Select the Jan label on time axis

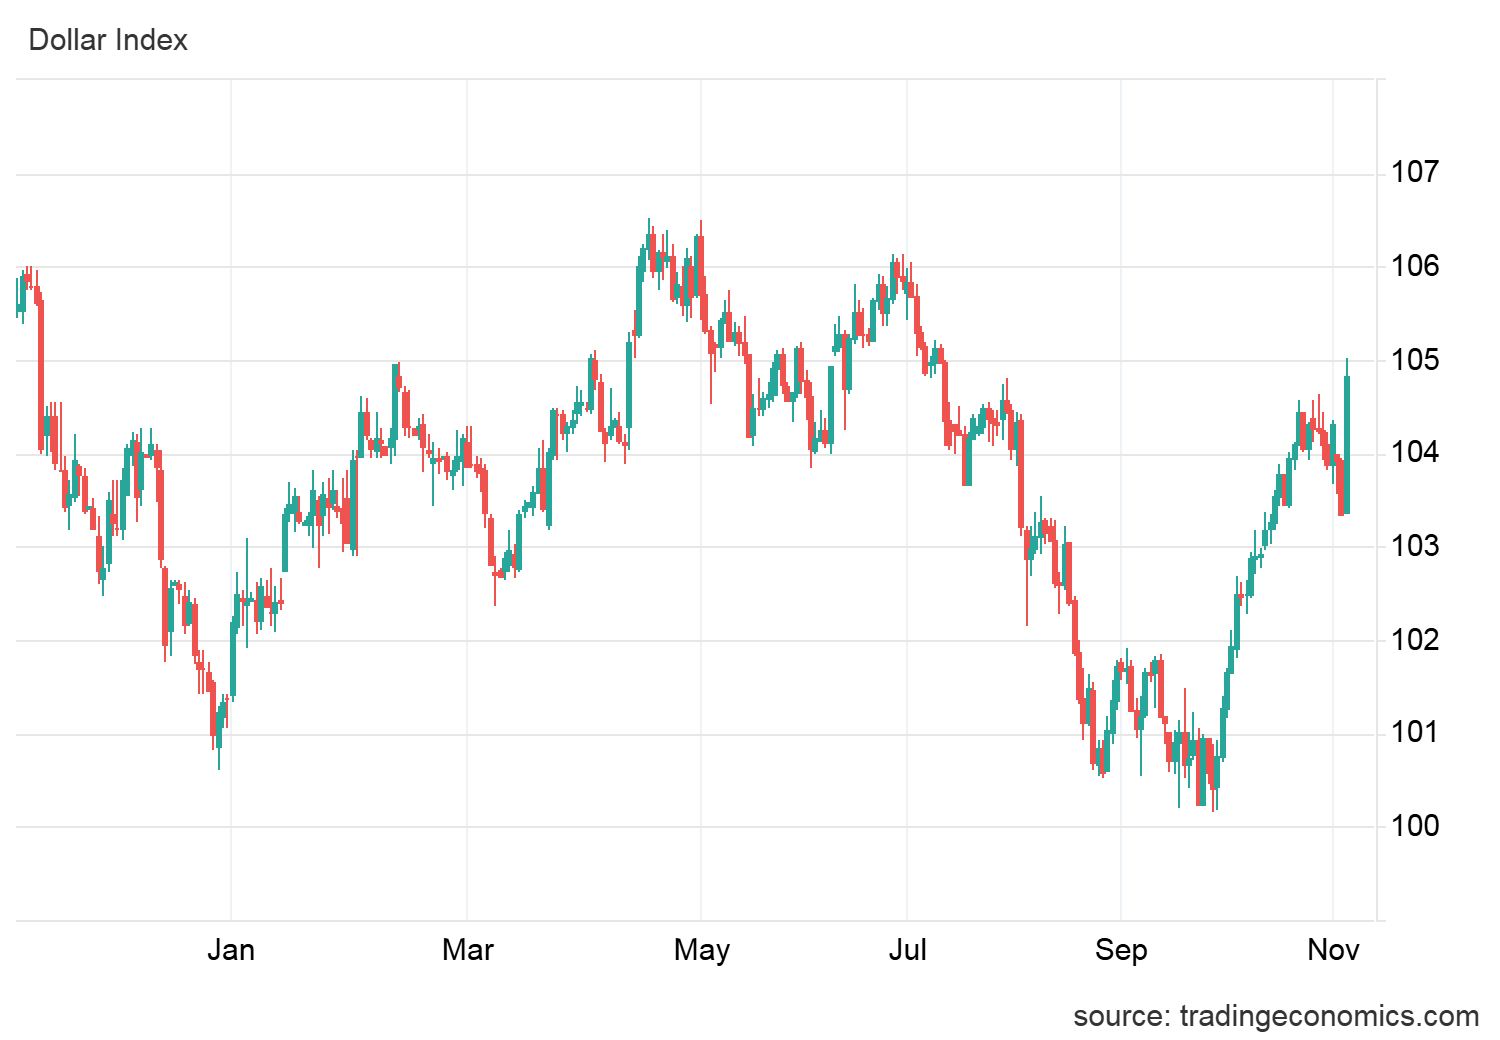click(231, 949)
